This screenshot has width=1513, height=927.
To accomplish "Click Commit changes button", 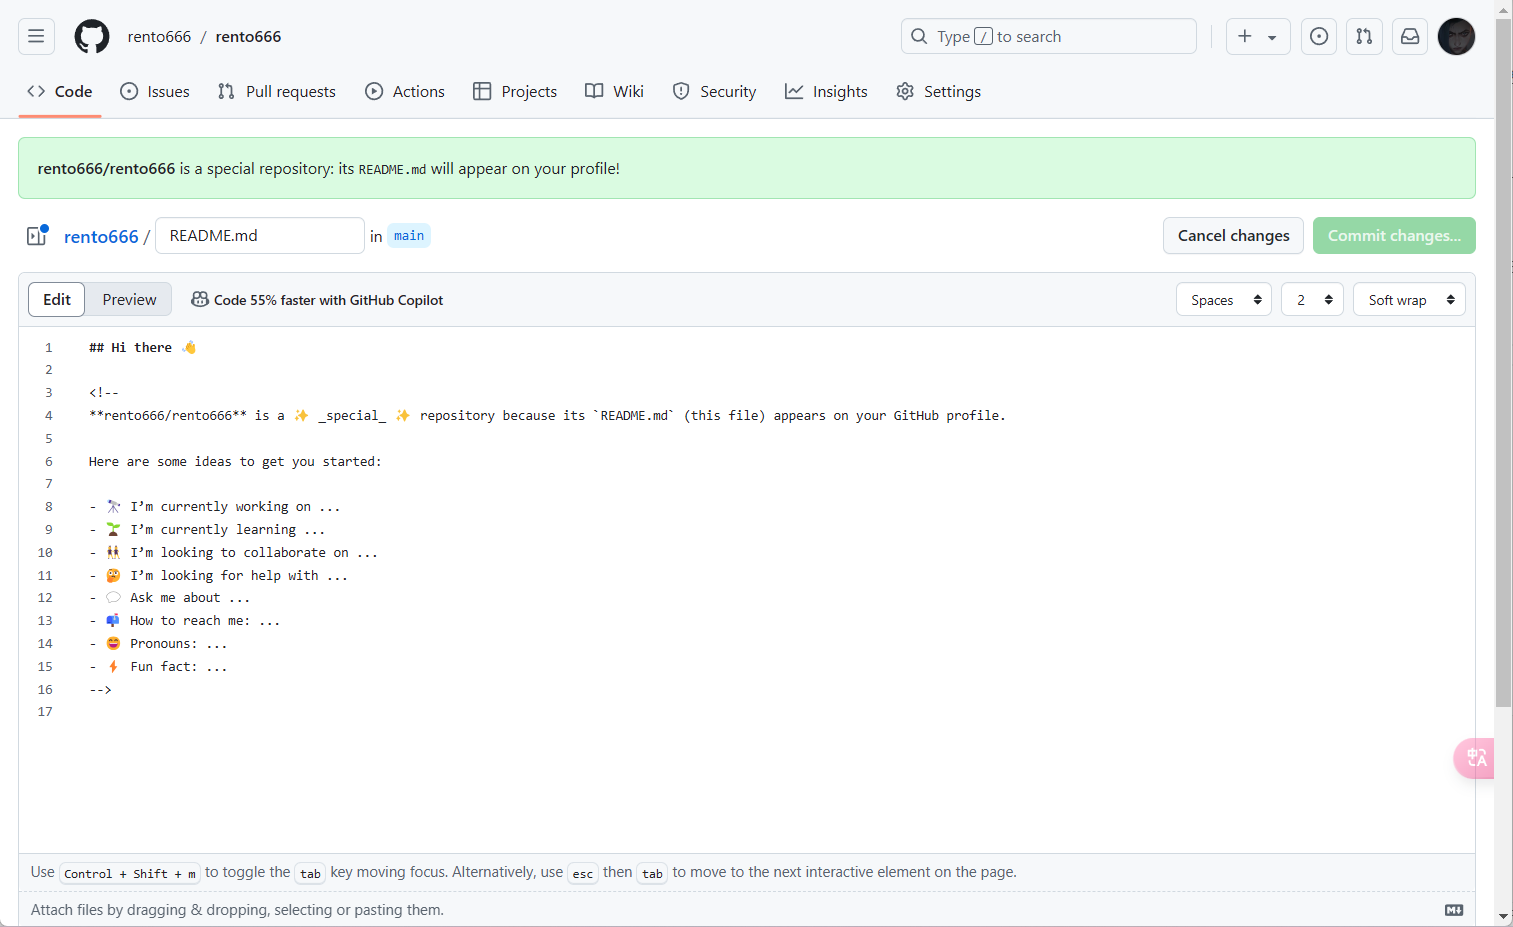I will click(1394, 235).
